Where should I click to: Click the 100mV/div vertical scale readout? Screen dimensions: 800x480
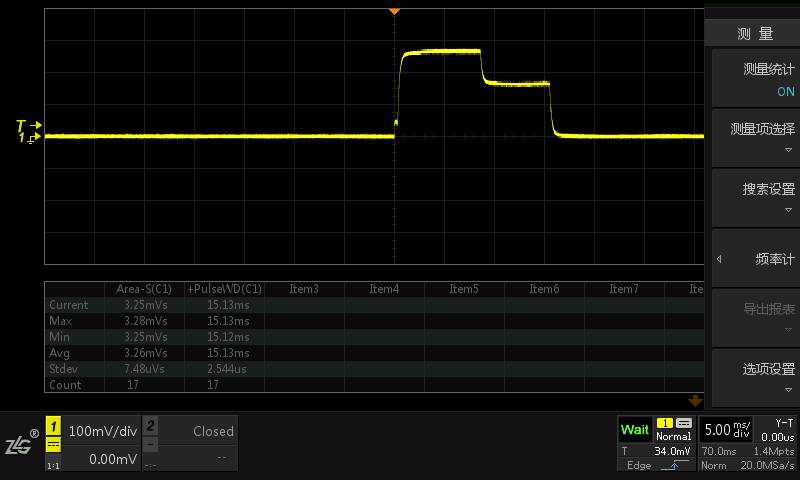102,431
